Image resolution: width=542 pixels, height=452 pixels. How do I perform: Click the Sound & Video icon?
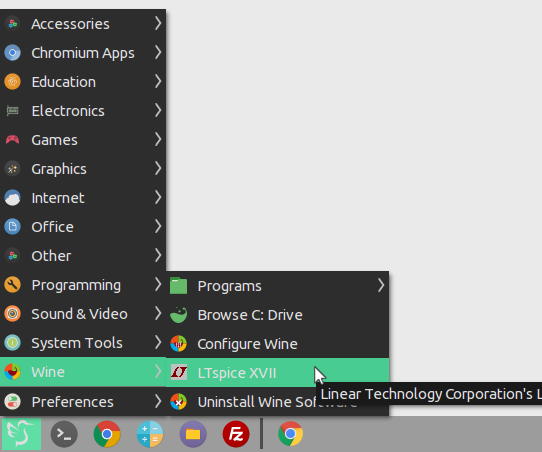click(13, 314)
